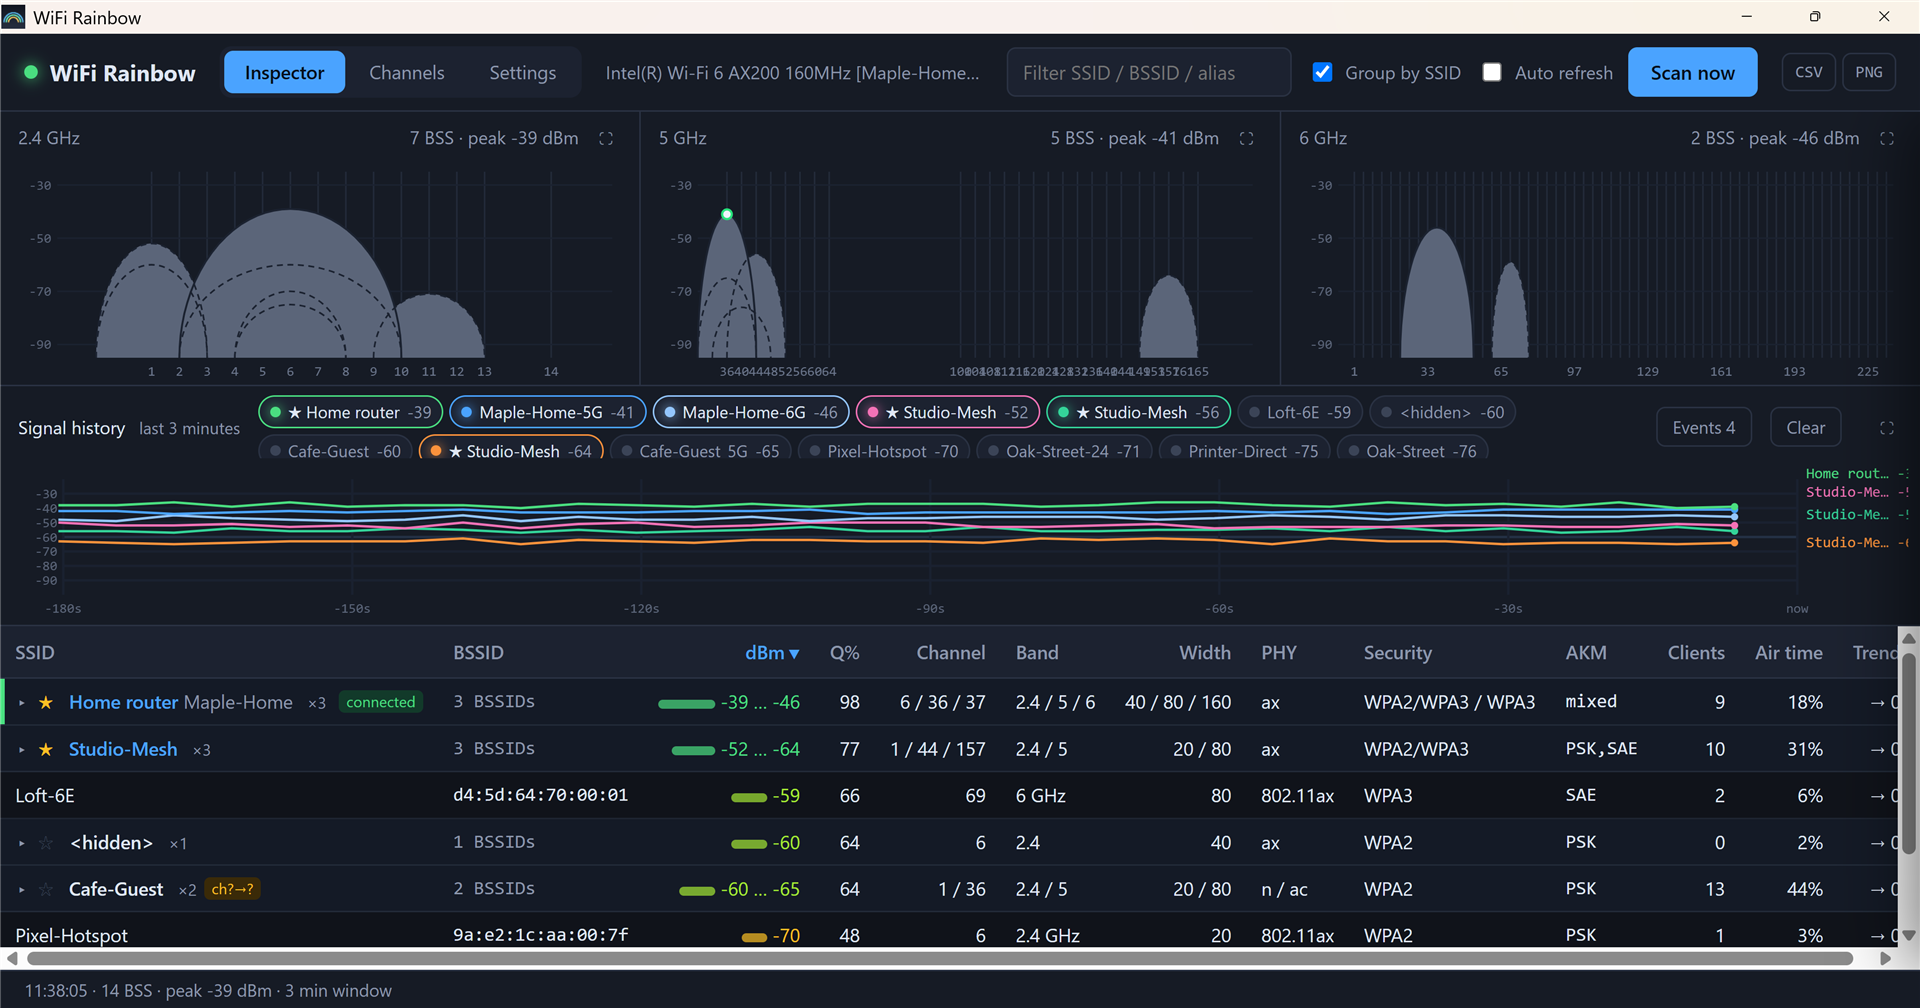Clear the signal history
The image size is (1920, 1008).
(x=1805, y=428)
